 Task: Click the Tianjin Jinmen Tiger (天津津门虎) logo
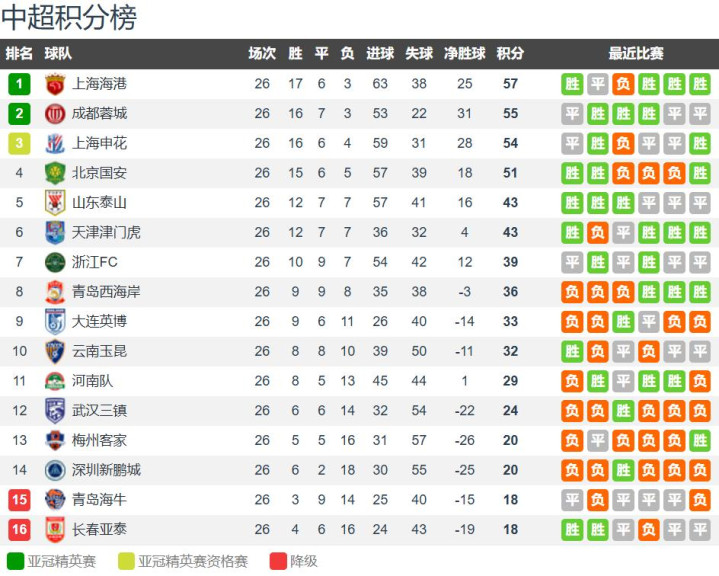tap(55, 232)
